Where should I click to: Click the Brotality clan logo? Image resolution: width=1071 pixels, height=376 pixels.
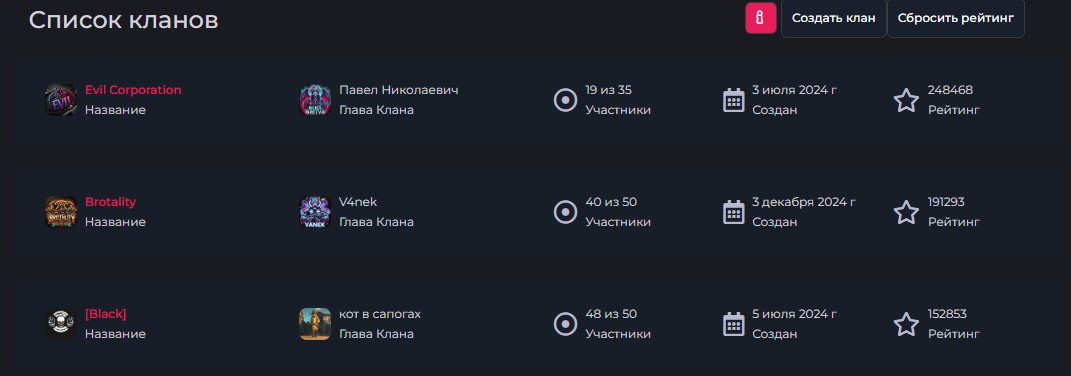tap(61, 212)
